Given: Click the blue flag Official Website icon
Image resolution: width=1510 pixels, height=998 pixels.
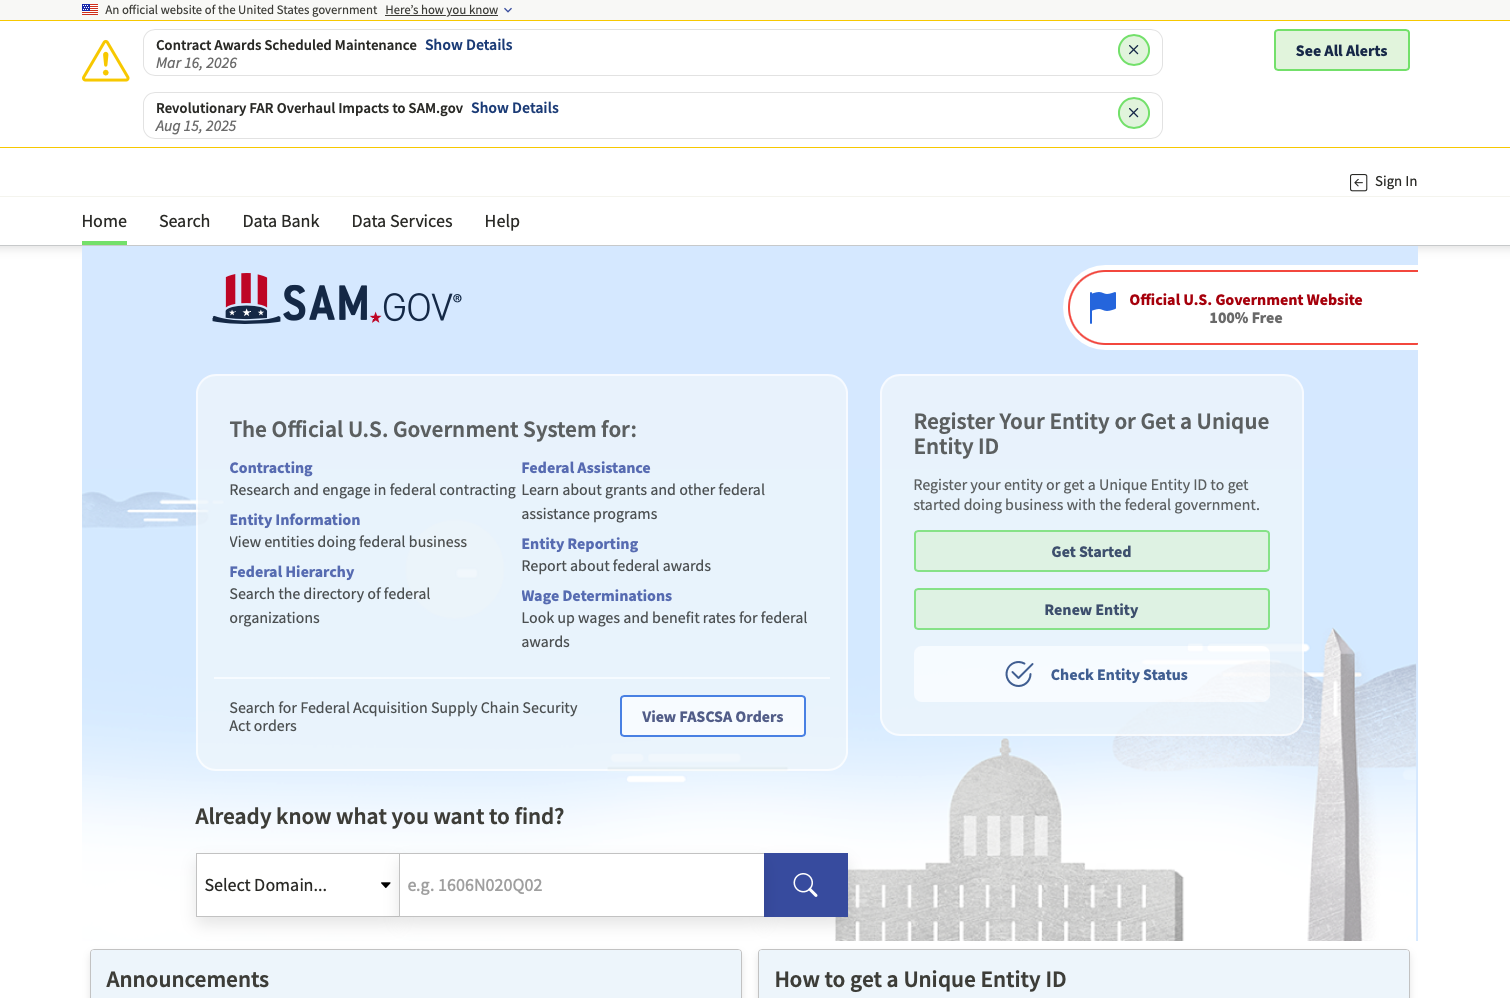Looking at the screenshot, I should pos(1102,307).
